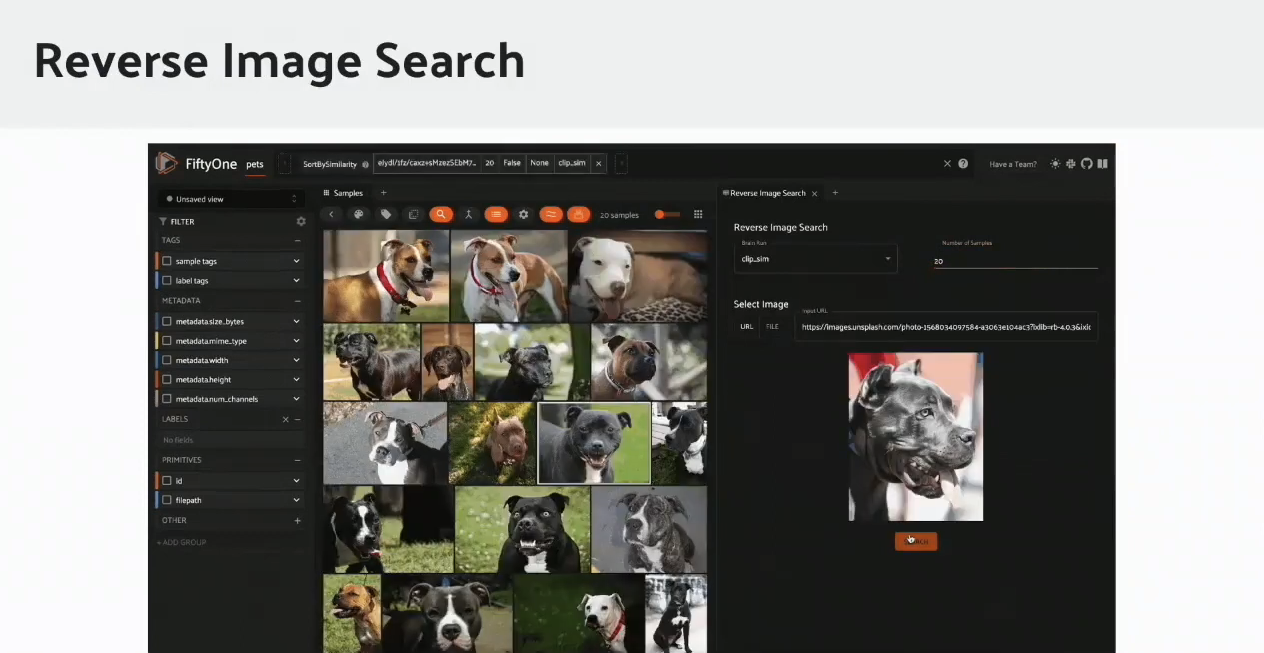Switch to grid view using the grid icon
The image size is (1264, 653).
pos(698,214)
